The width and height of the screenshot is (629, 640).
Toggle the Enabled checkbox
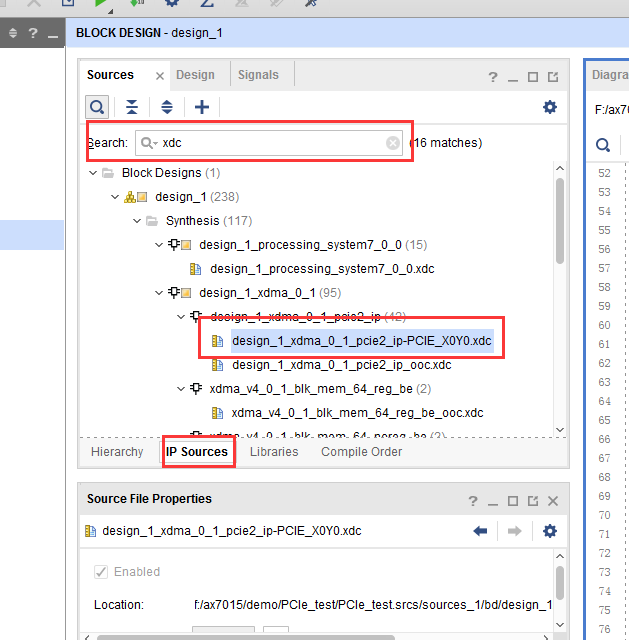pyautogui.click(x=101, y=572)
